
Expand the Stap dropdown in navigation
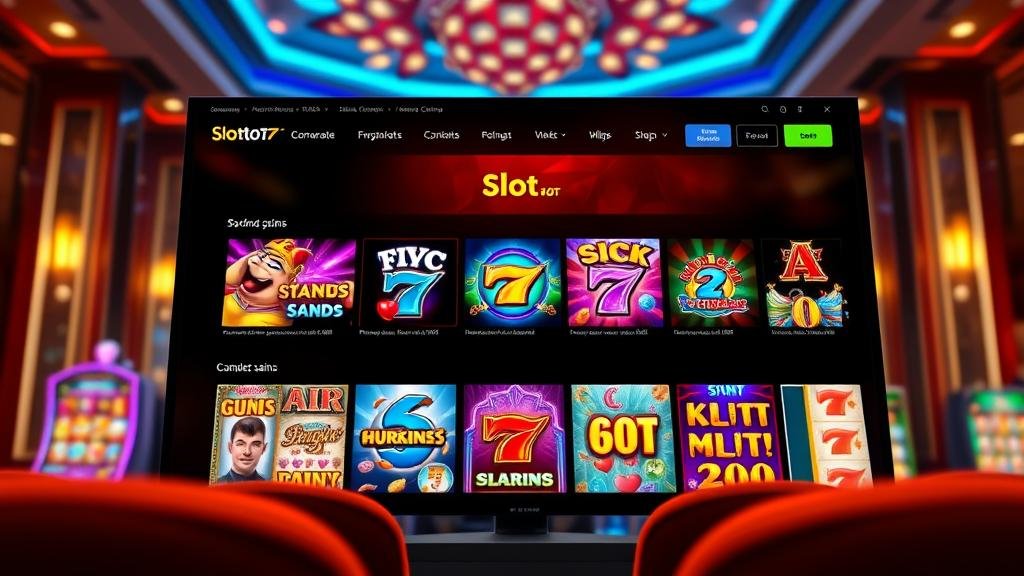651,135
